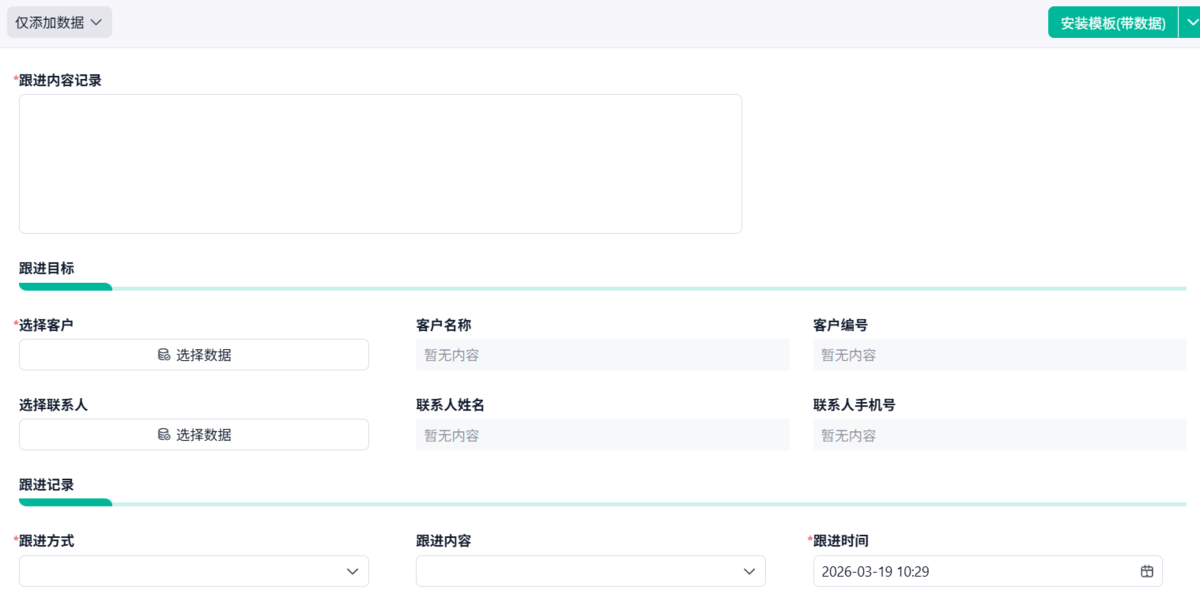Click database icon in 选择联系人 button
Image resolution: width=1200 pixels, height=609 pixels.
pyautogui.click(x=164, y=435)
